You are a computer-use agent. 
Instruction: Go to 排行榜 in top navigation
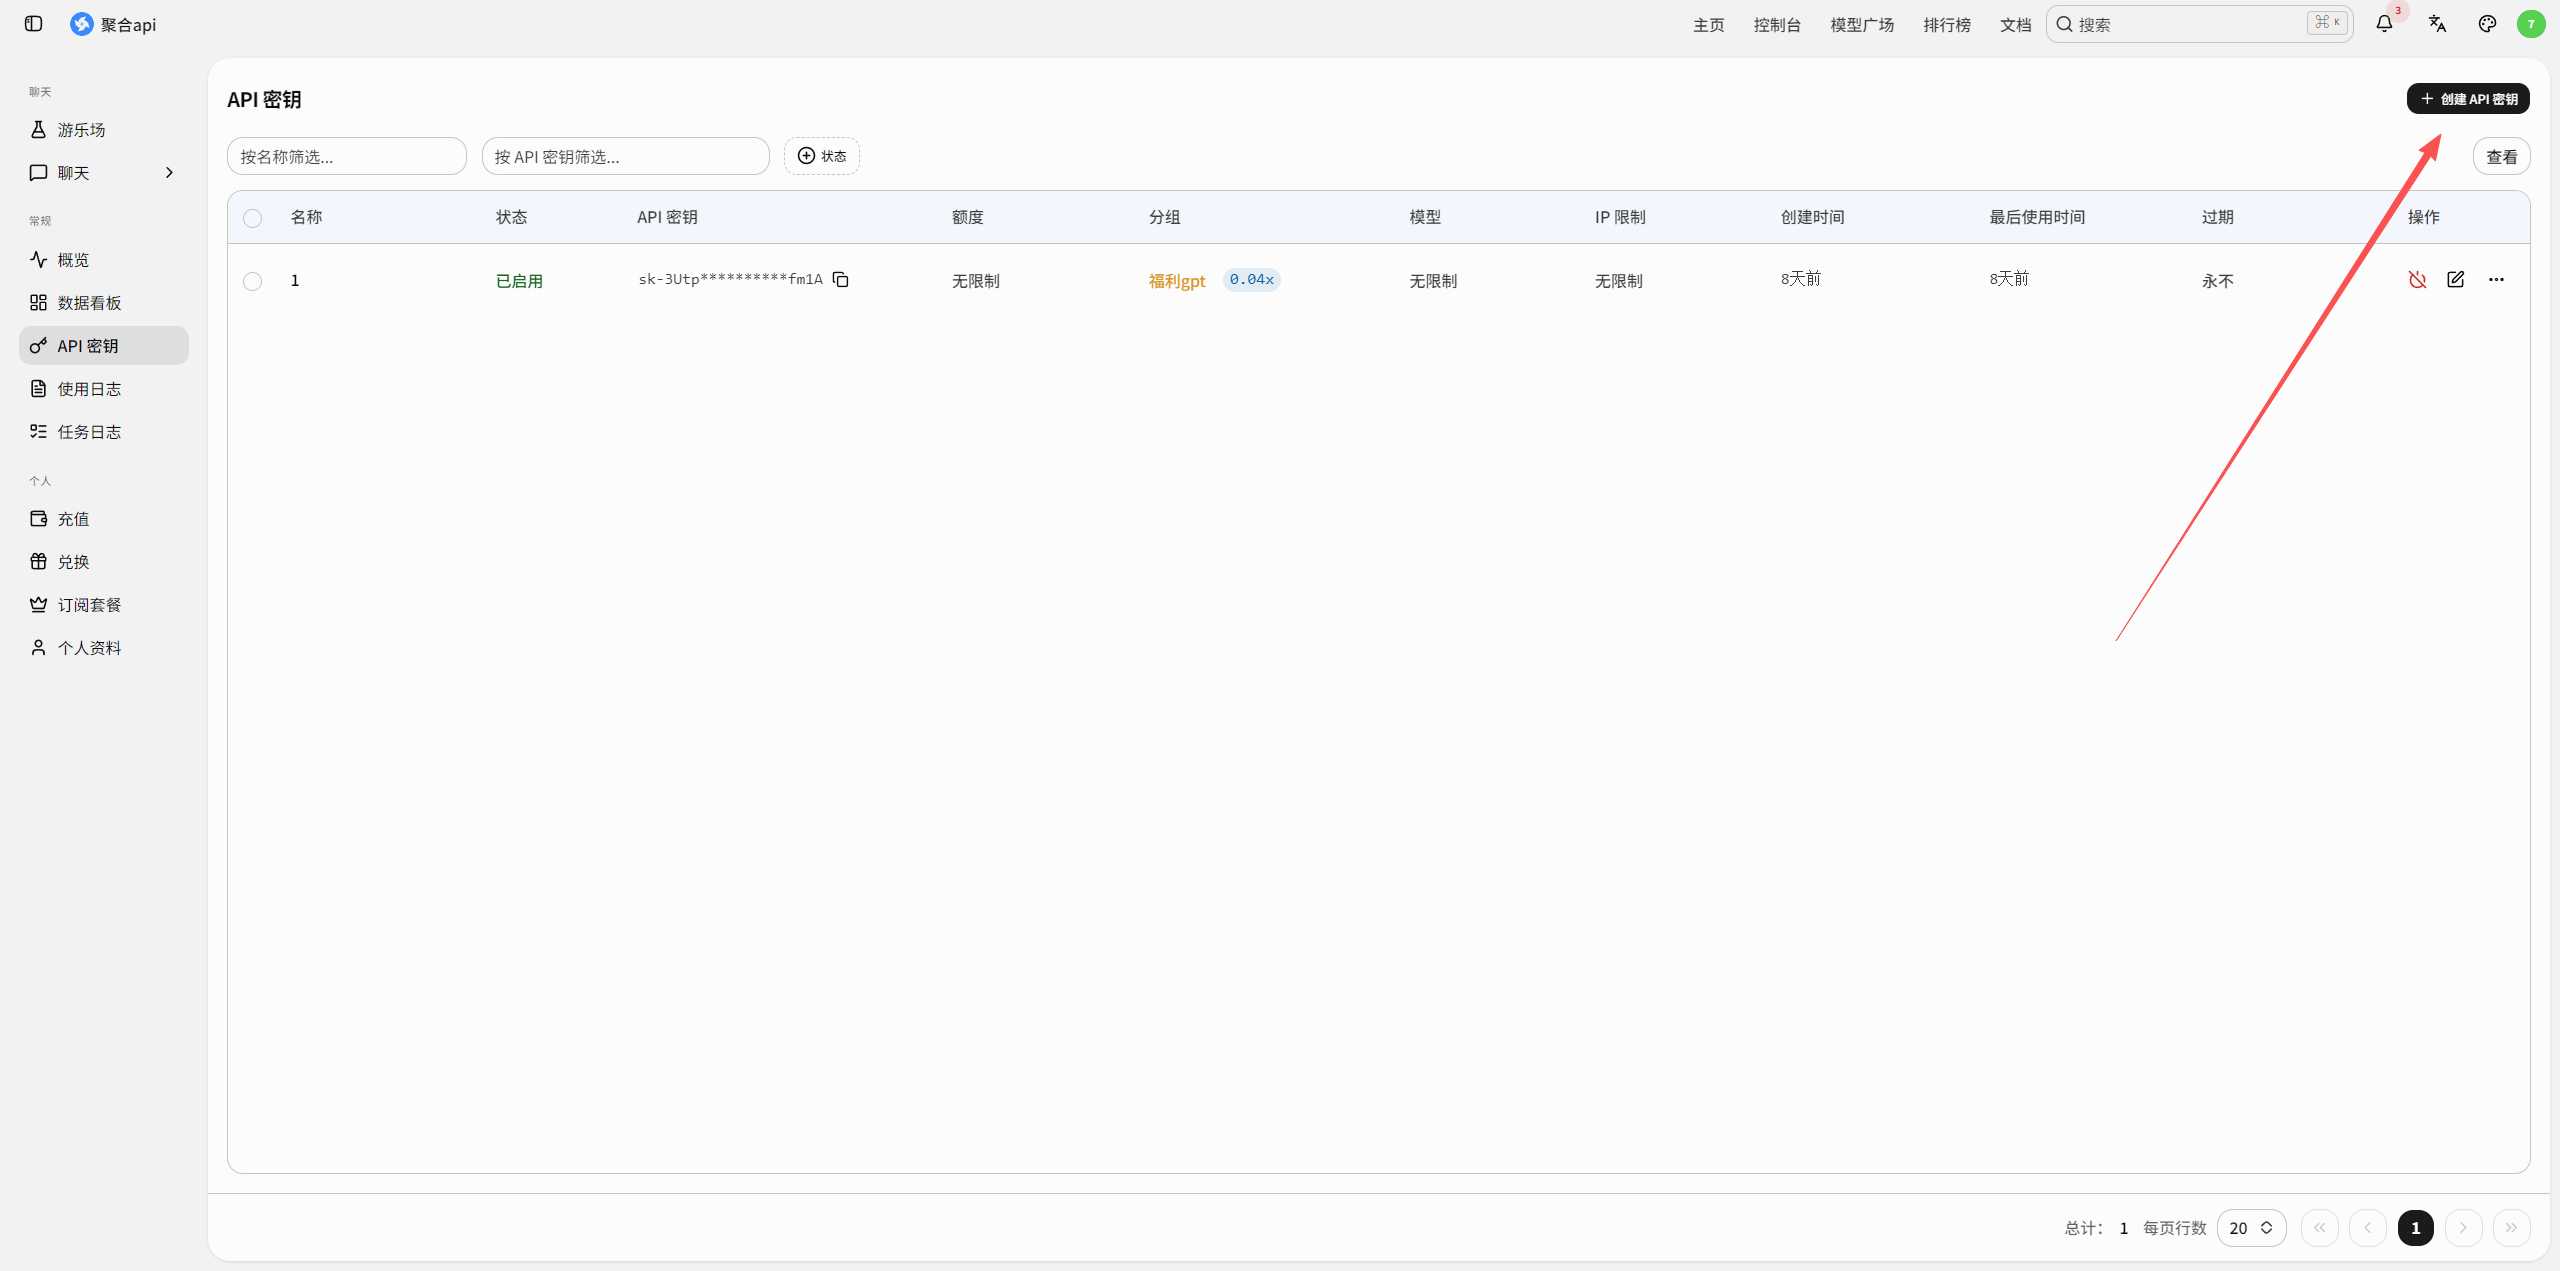coord(1947,25)
